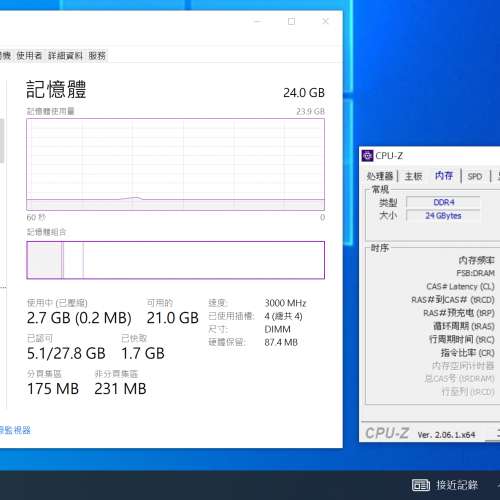The image size is (500, 500).
Task: Open the 服務 tab in Task Manager
Action: click(97, 55)
